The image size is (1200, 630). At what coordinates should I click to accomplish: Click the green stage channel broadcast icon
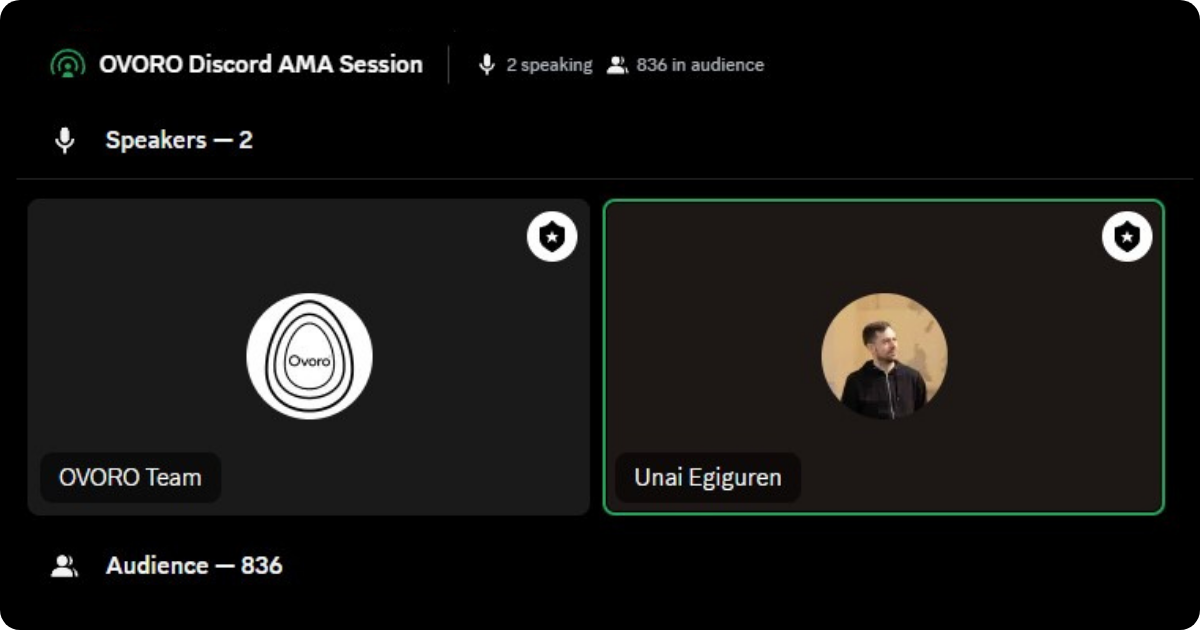67,65
